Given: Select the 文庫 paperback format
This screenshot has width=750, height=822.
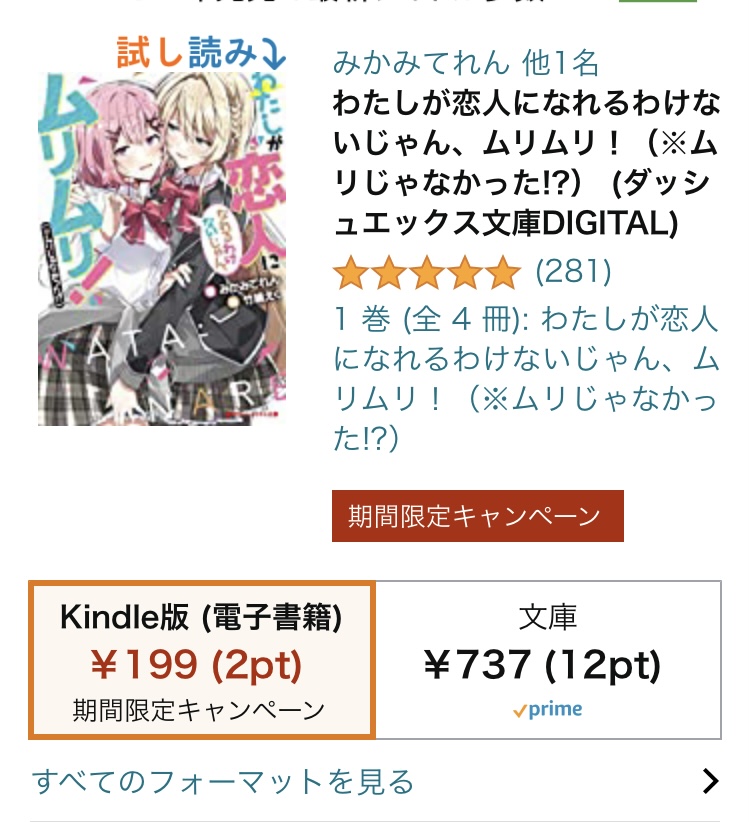Looking at the screenshot, I should [548, 659].
